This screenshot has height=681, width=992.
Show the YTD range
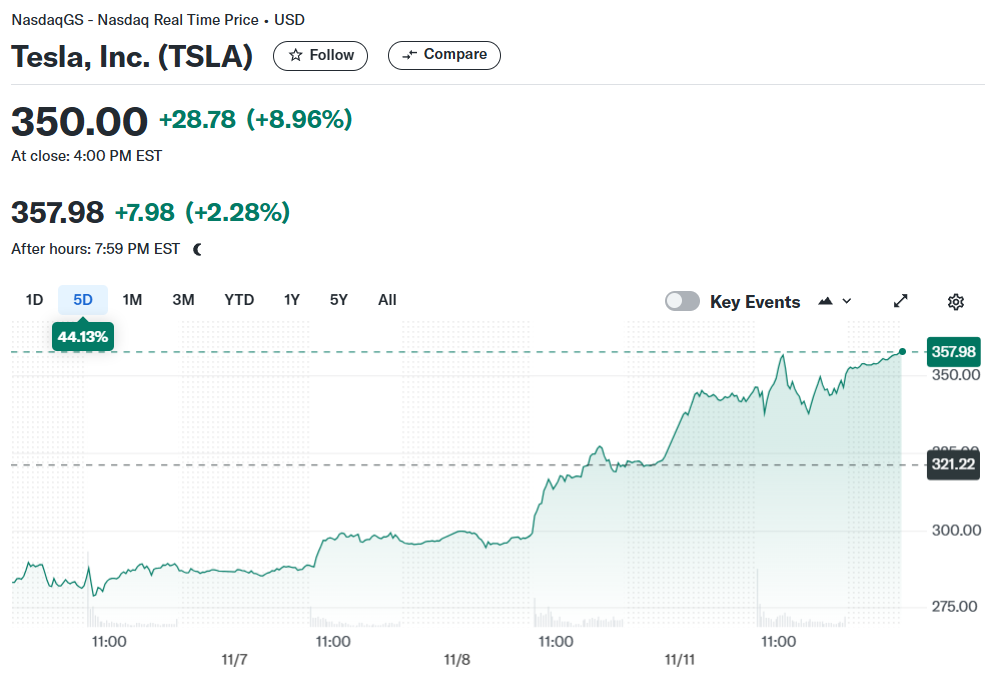tap(239, 300)
